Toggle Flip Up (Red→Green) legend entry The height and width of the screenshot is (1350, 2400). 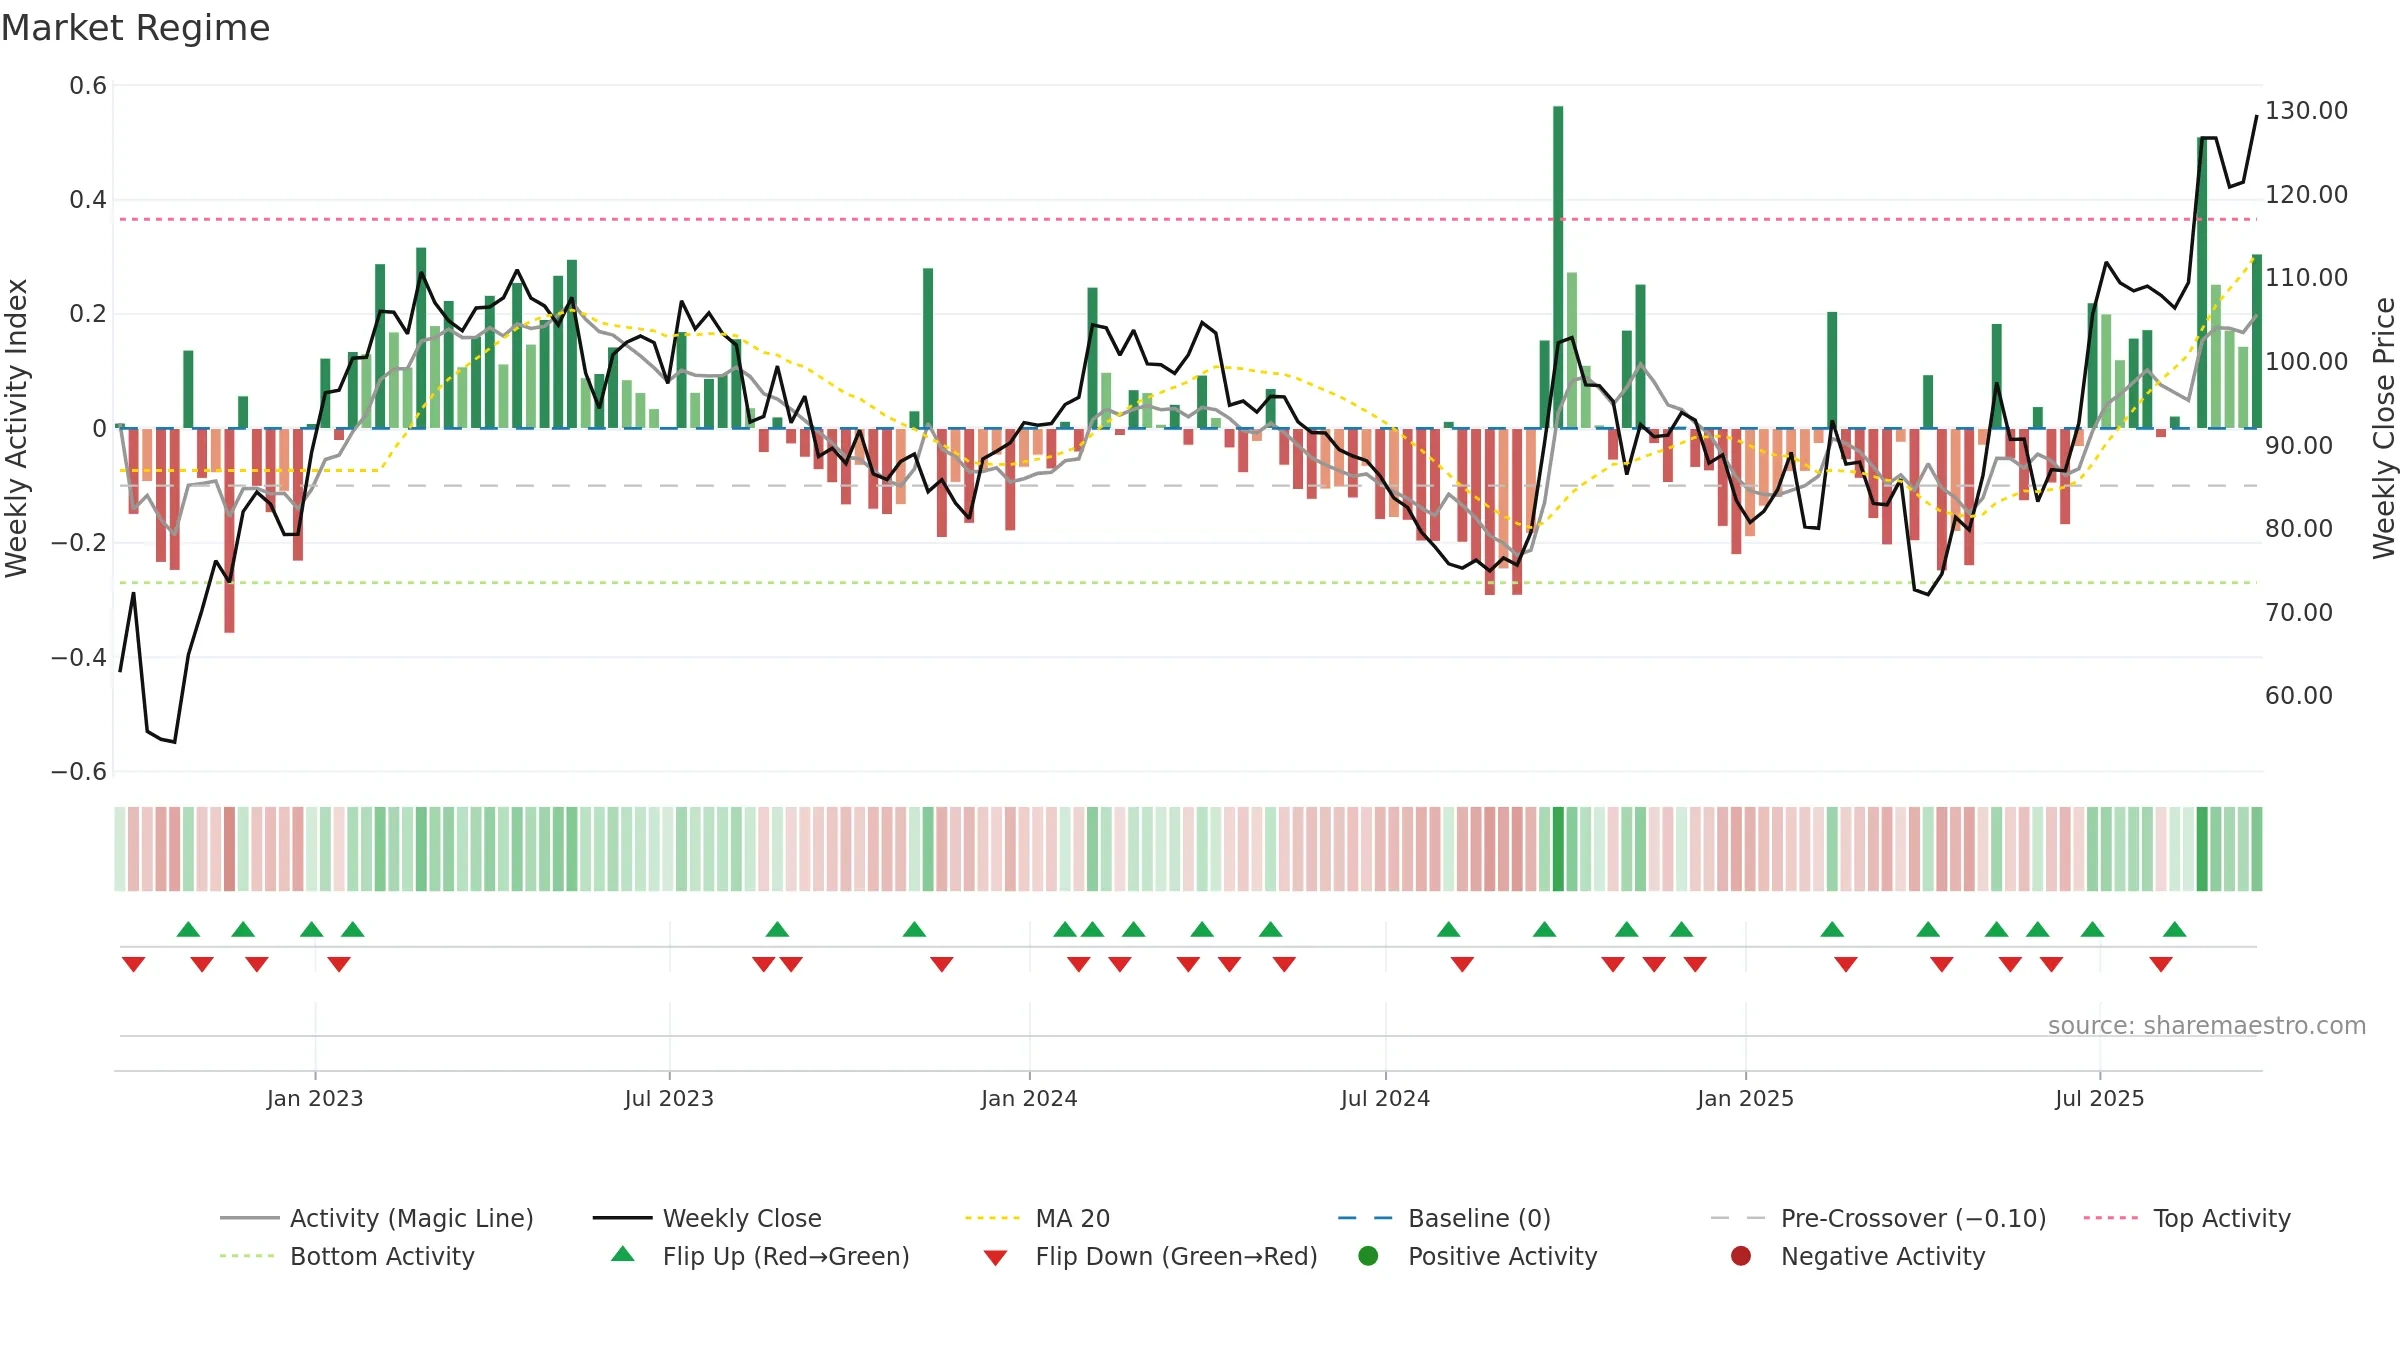click(x=760, y=1256)
